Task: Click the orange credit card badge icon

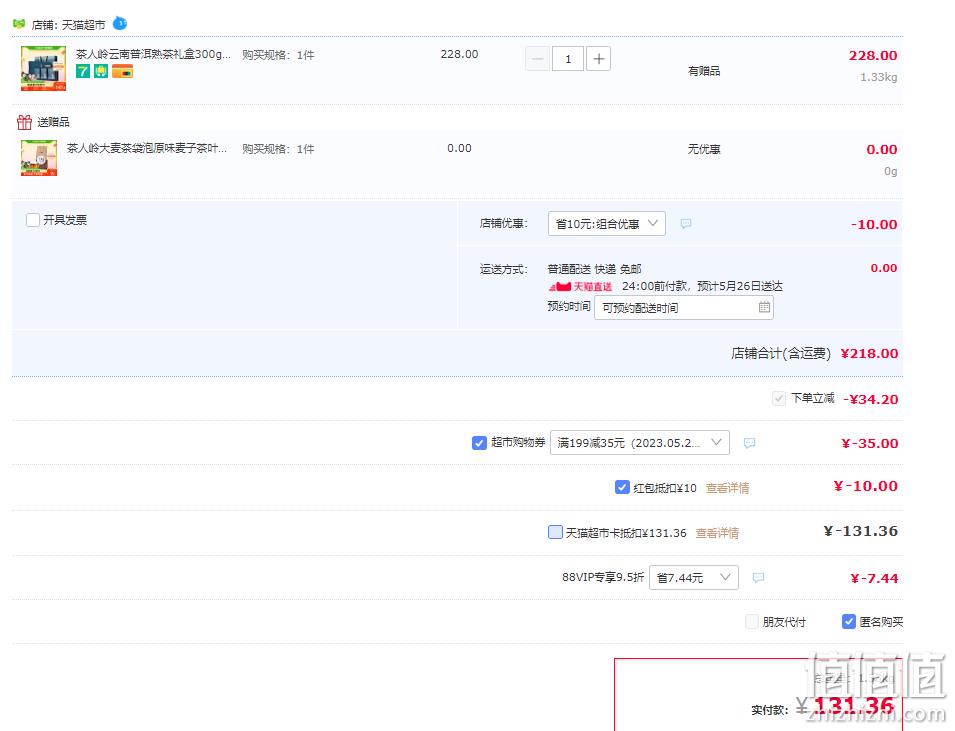Action: pos(122,71)
